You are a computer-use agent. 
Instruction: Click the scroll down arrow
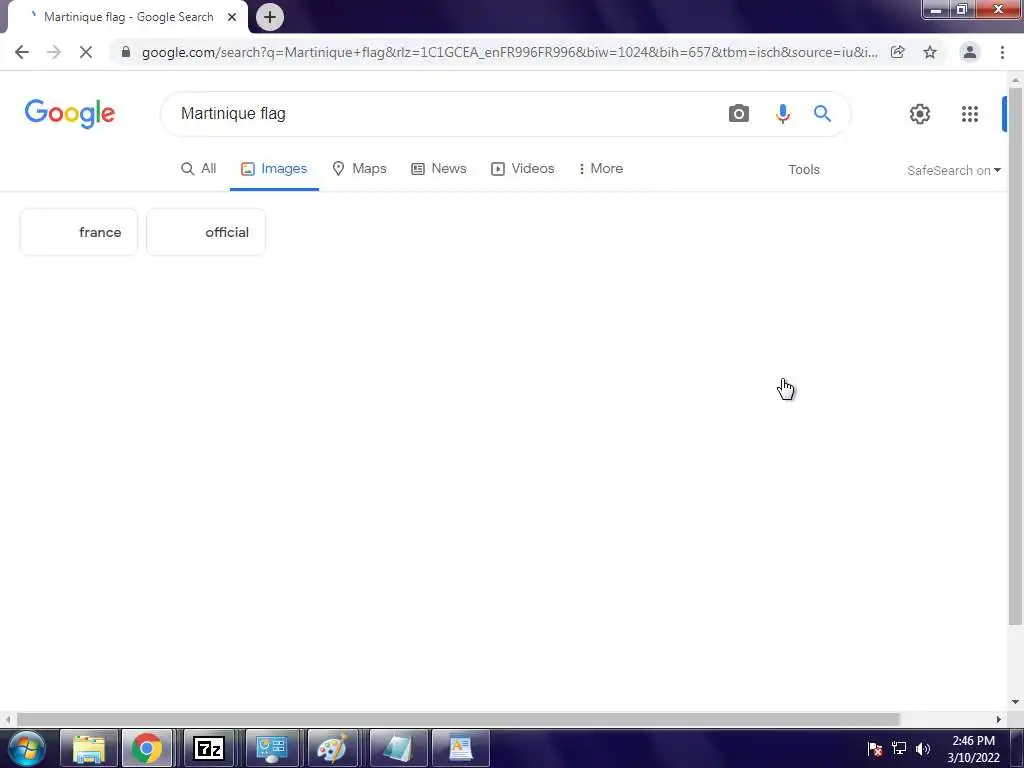[1015, 702]
